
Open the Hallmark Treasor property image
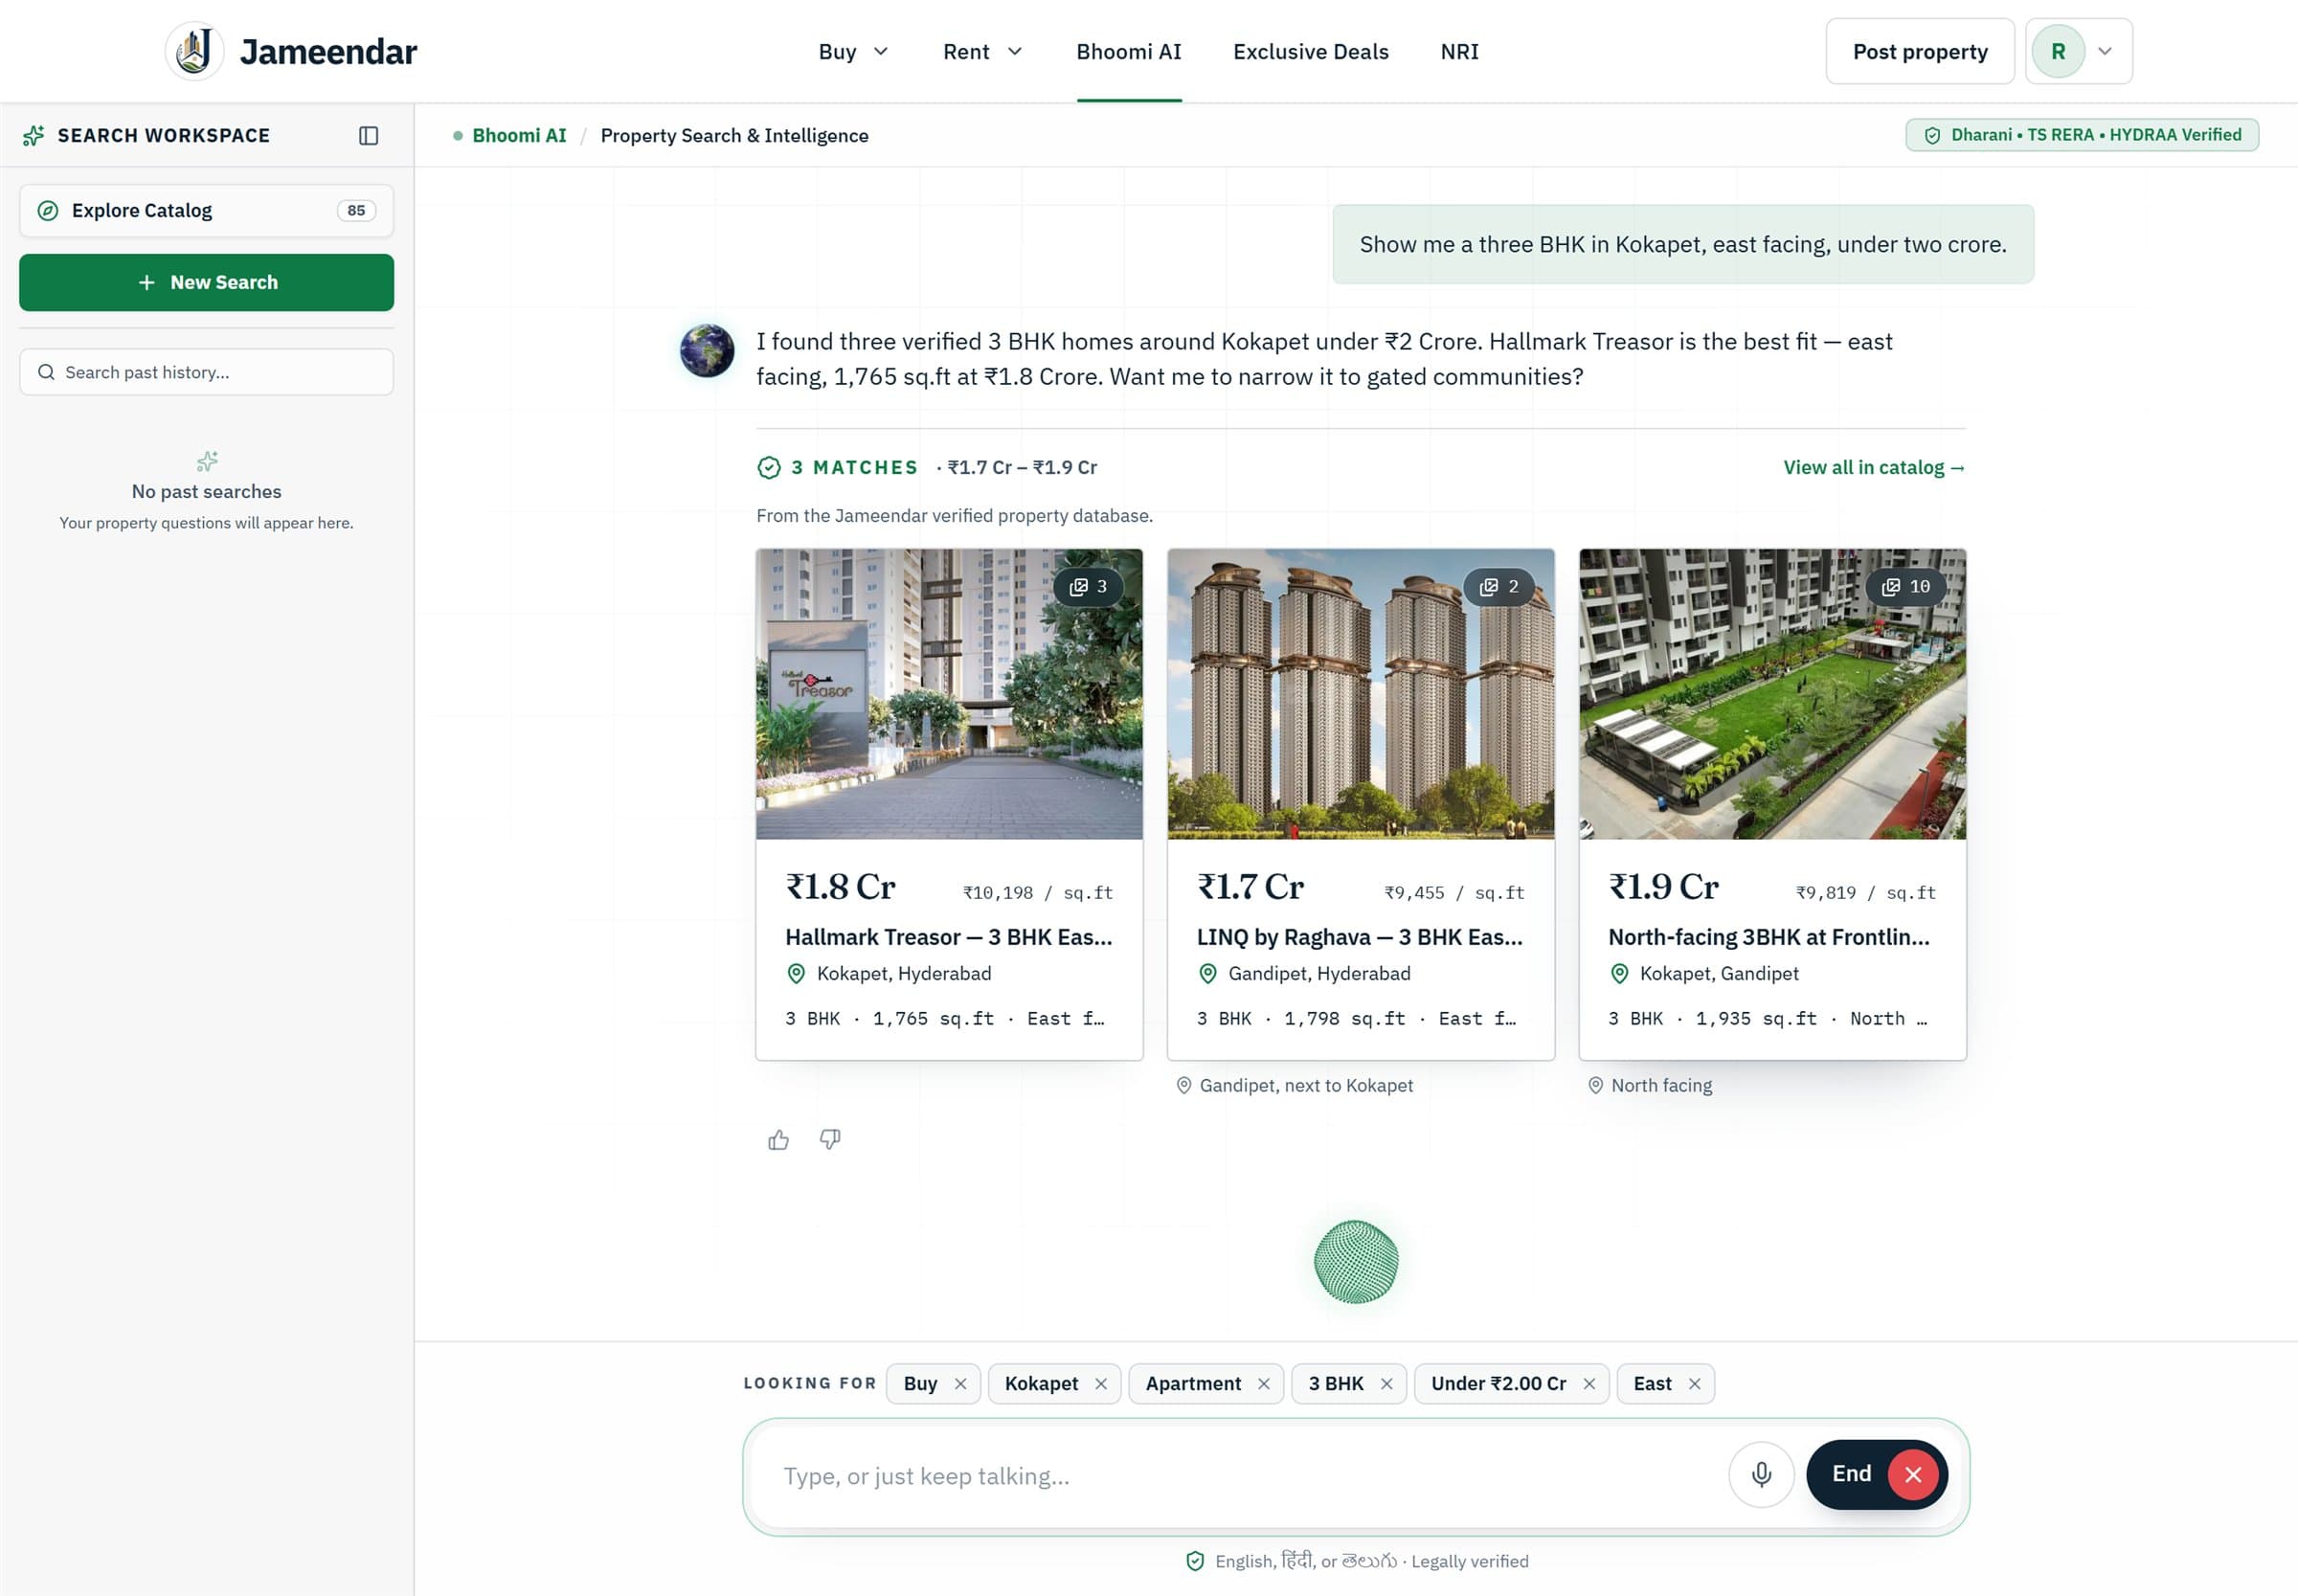(949, 693)
